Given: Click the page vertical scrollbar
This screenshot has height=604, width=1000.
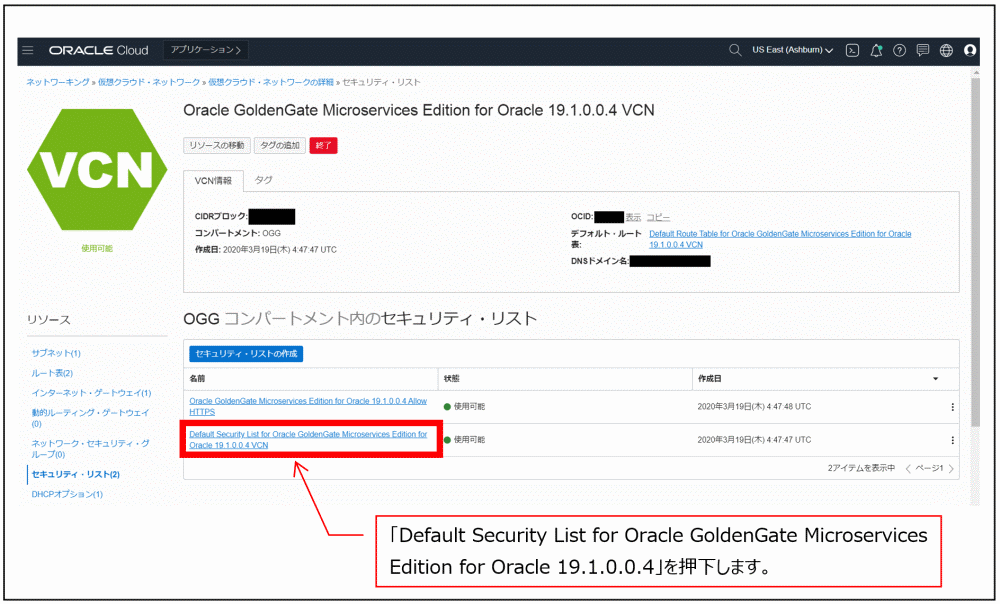Looking at the screenshot, I should click(x=975, y=252).
